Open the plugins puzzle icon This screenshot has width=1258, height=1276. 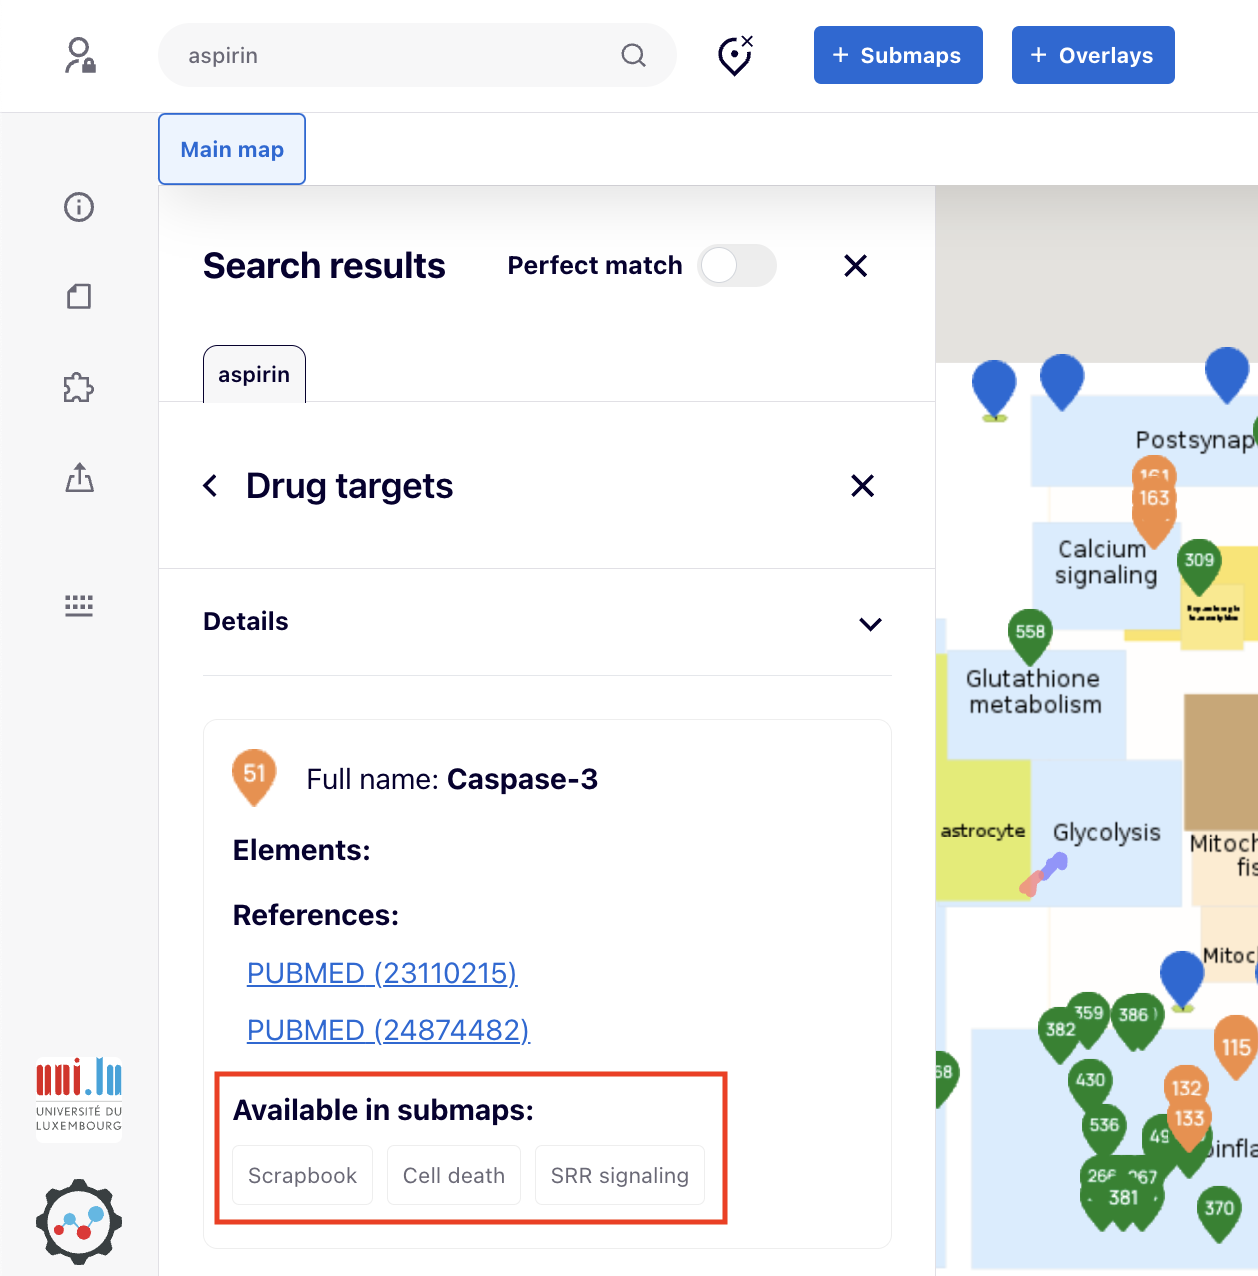point(78,388)
